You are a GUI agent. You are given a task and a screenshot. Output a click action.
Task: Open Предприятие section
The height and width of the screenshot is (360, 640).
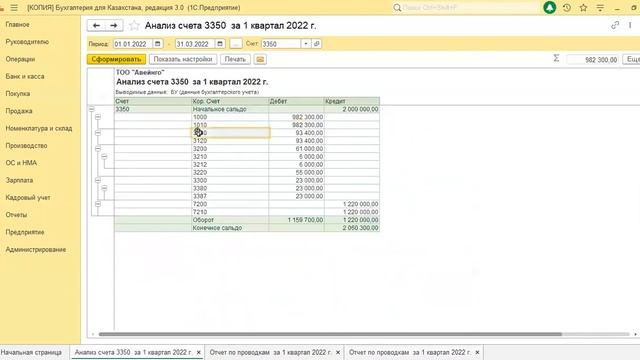tap(24, 232)
